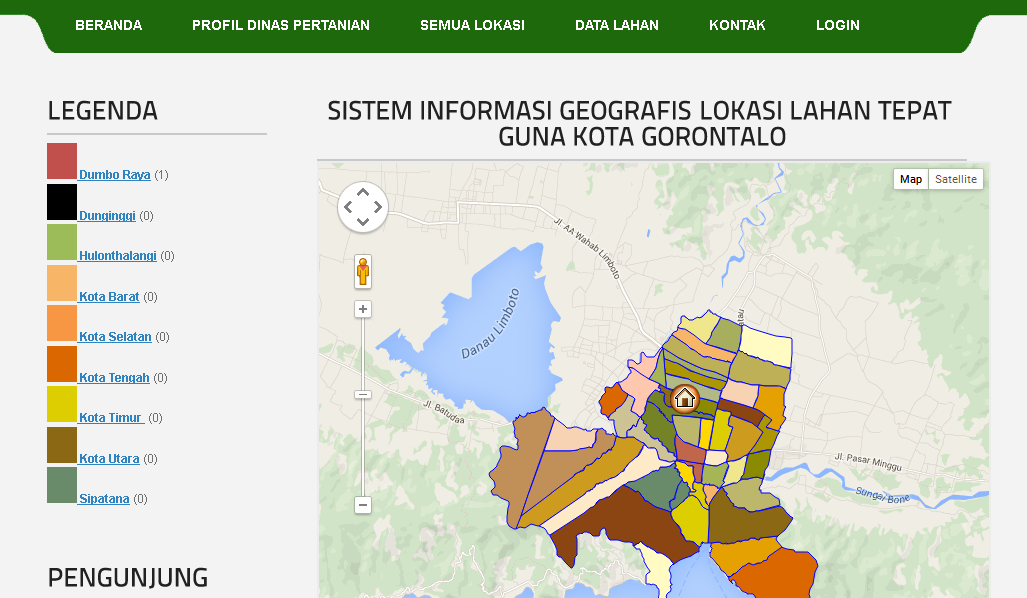This screenshot has height=598, width=1027.
Task: Select the house location marker on the map
Action: 684,399
